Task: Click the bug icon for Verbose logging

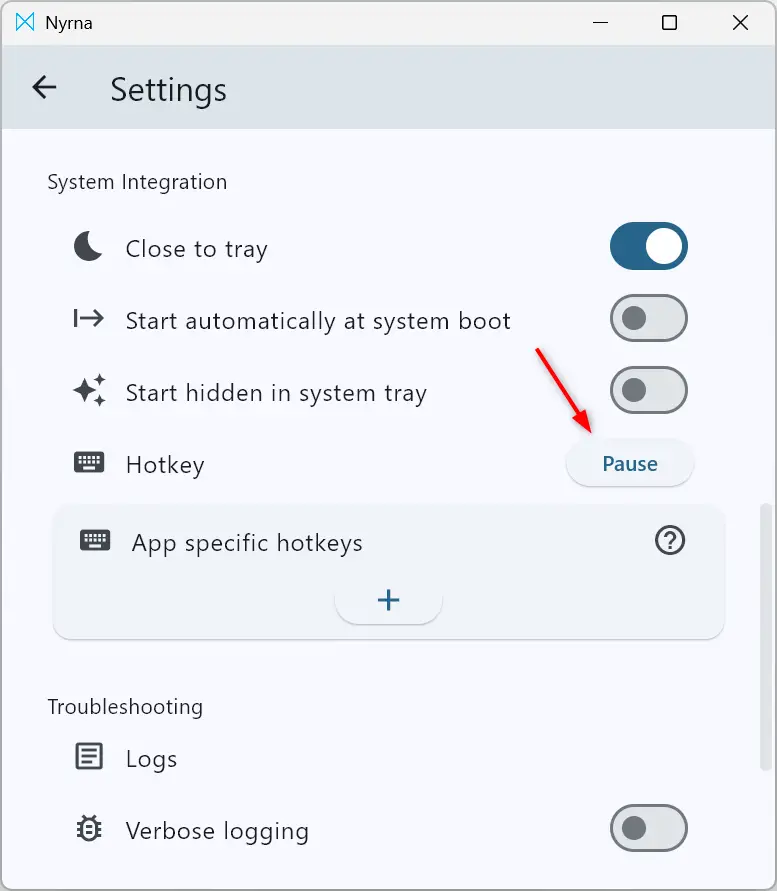Action: (x=89, y=828)
